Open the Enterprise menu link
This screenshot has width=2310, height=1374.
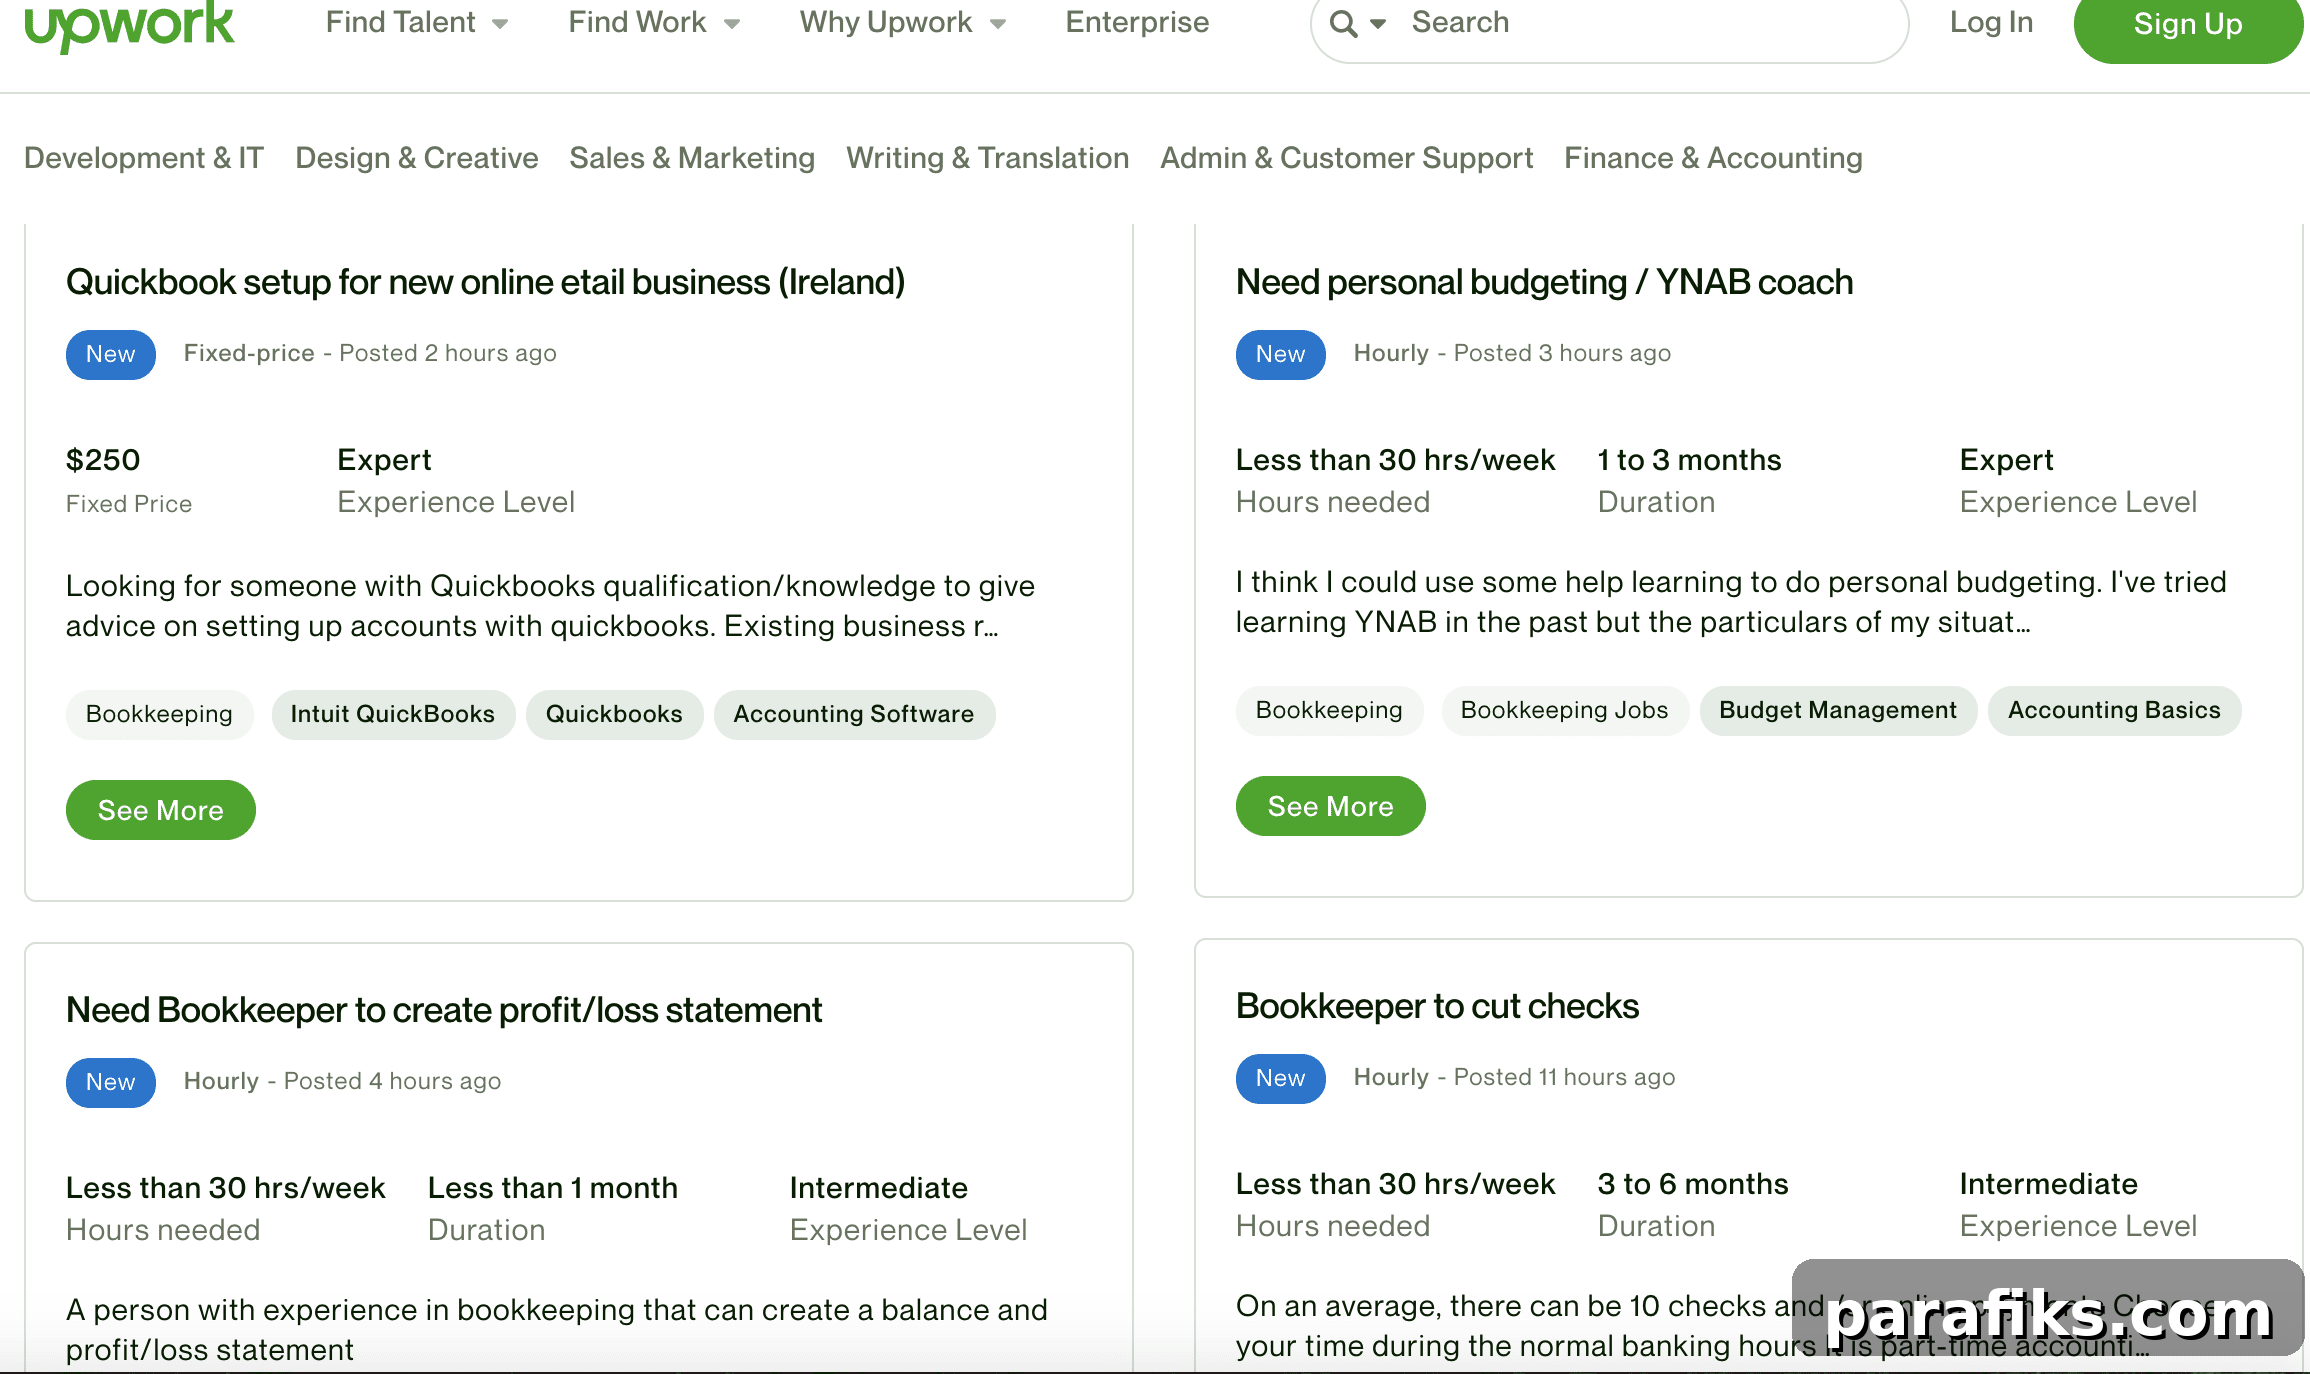click(x=1137, y=22)
